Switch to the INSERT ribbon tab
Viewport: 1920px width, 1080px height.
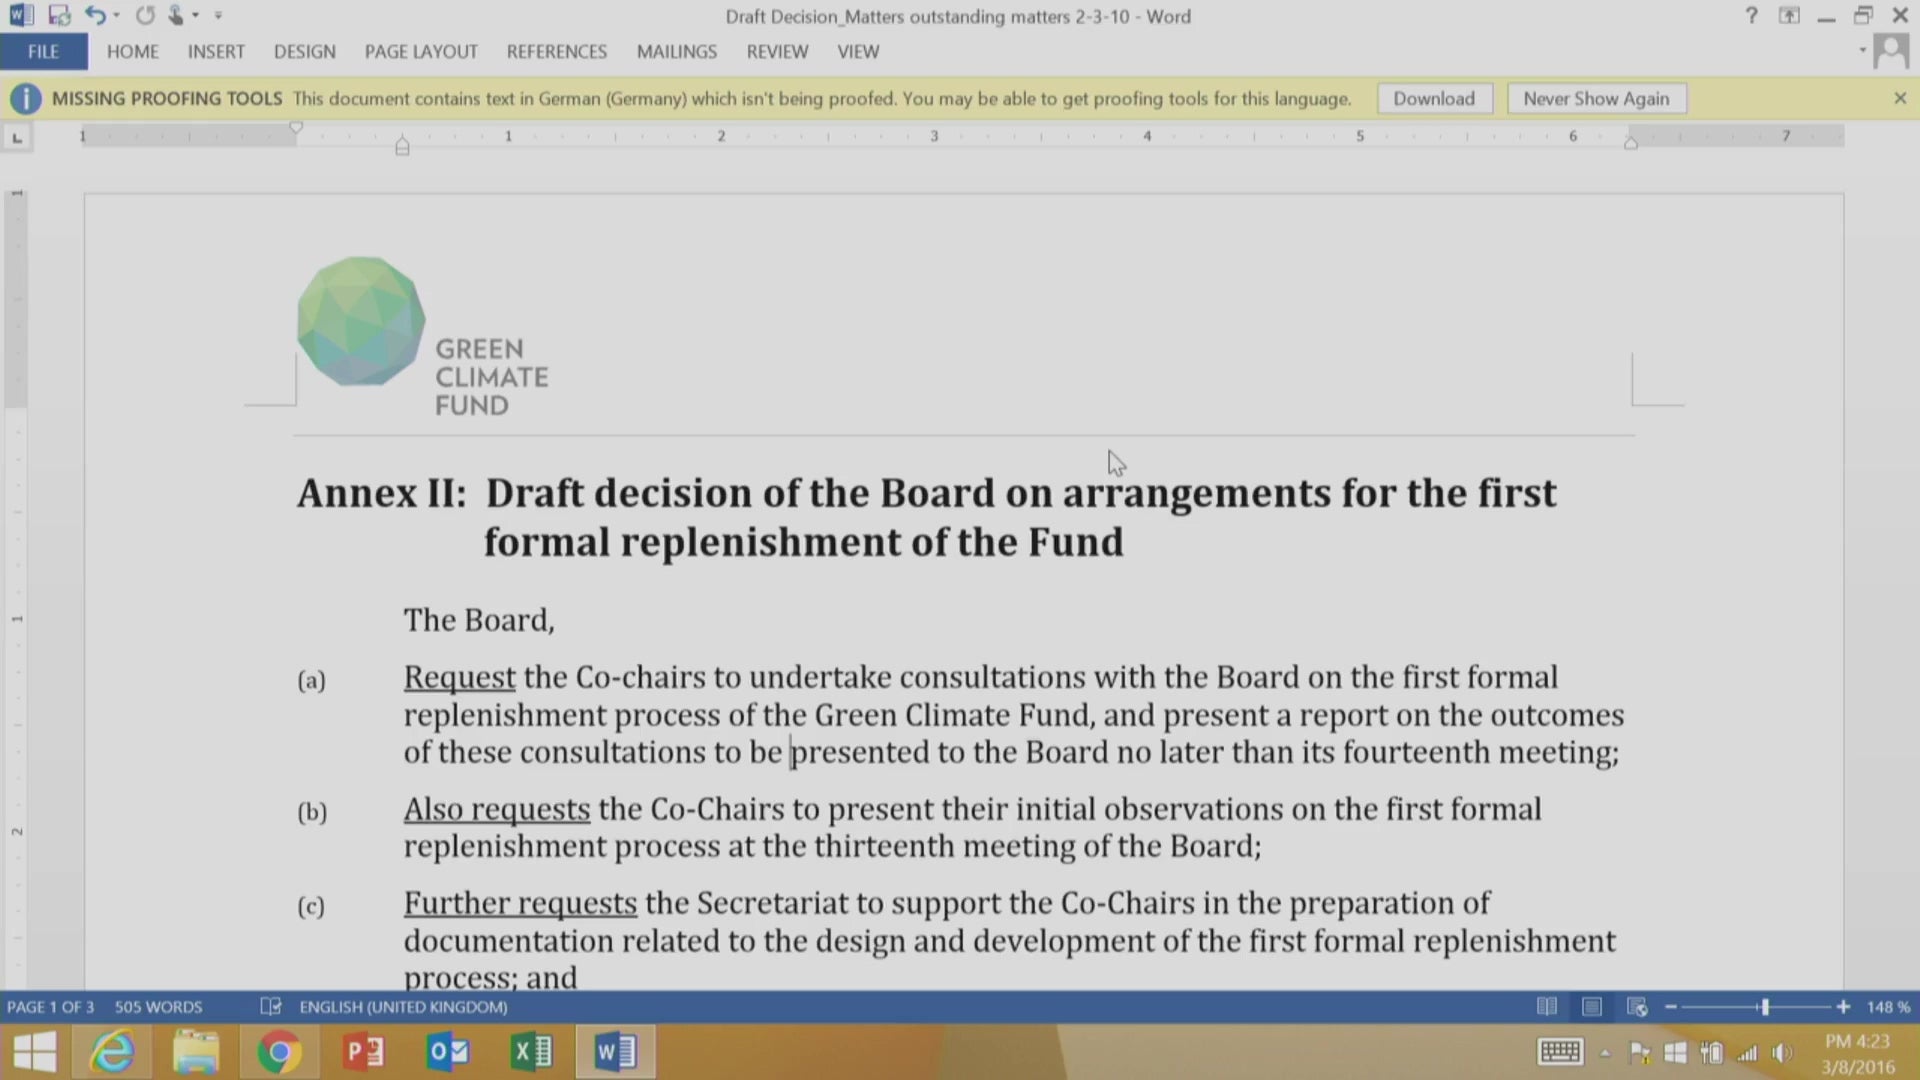click(x=216, y=52)
